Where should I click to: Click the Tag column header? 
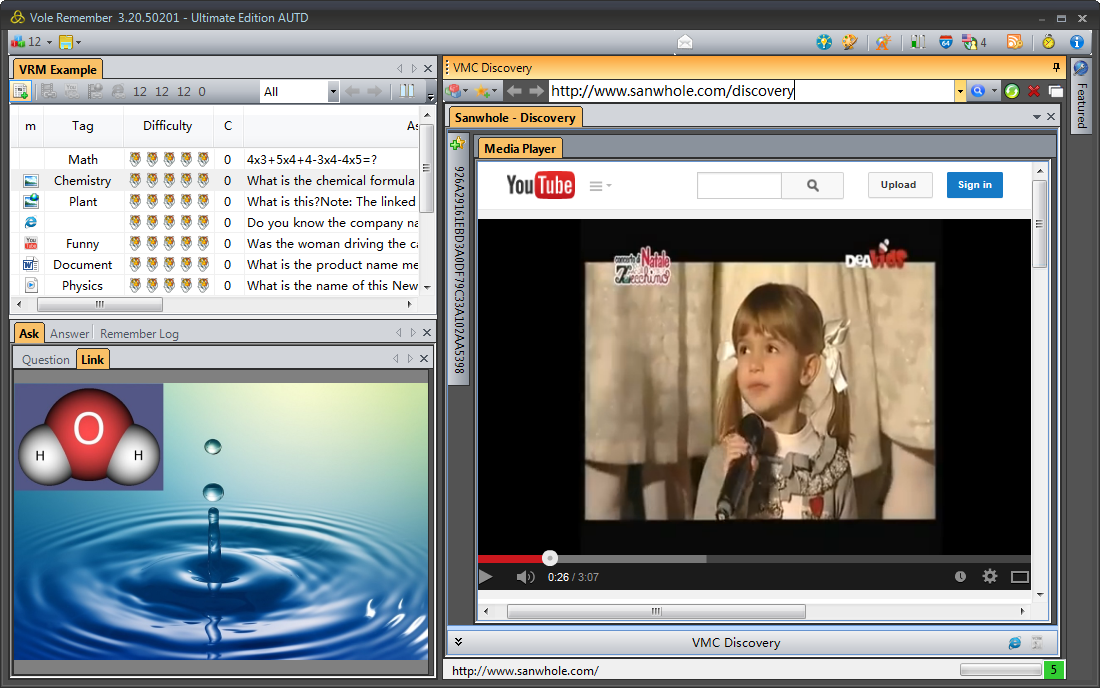[x=83, y=126]
